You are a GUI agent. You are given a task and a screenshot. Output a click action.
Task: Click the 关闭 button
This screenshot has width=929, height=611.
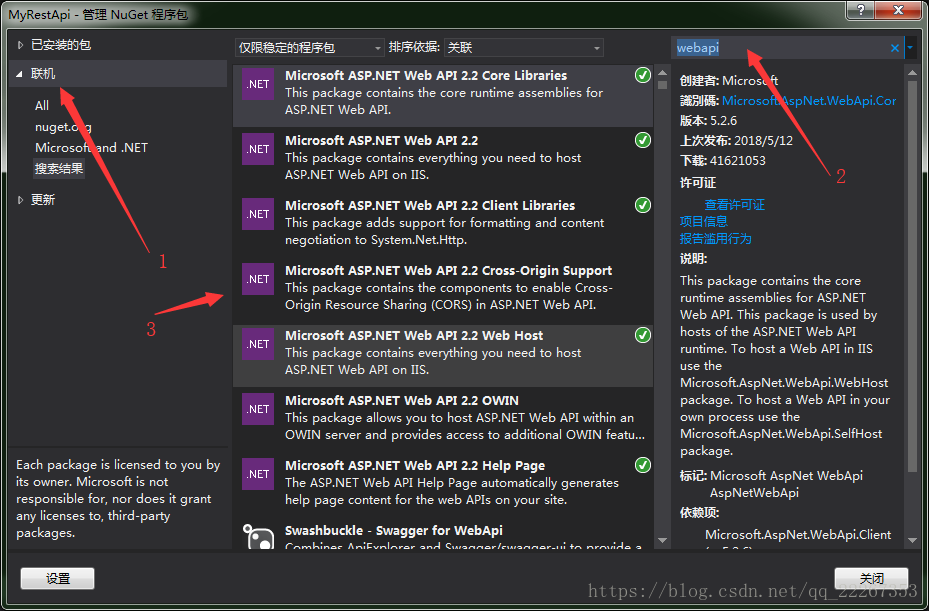(x=871, y=578)
